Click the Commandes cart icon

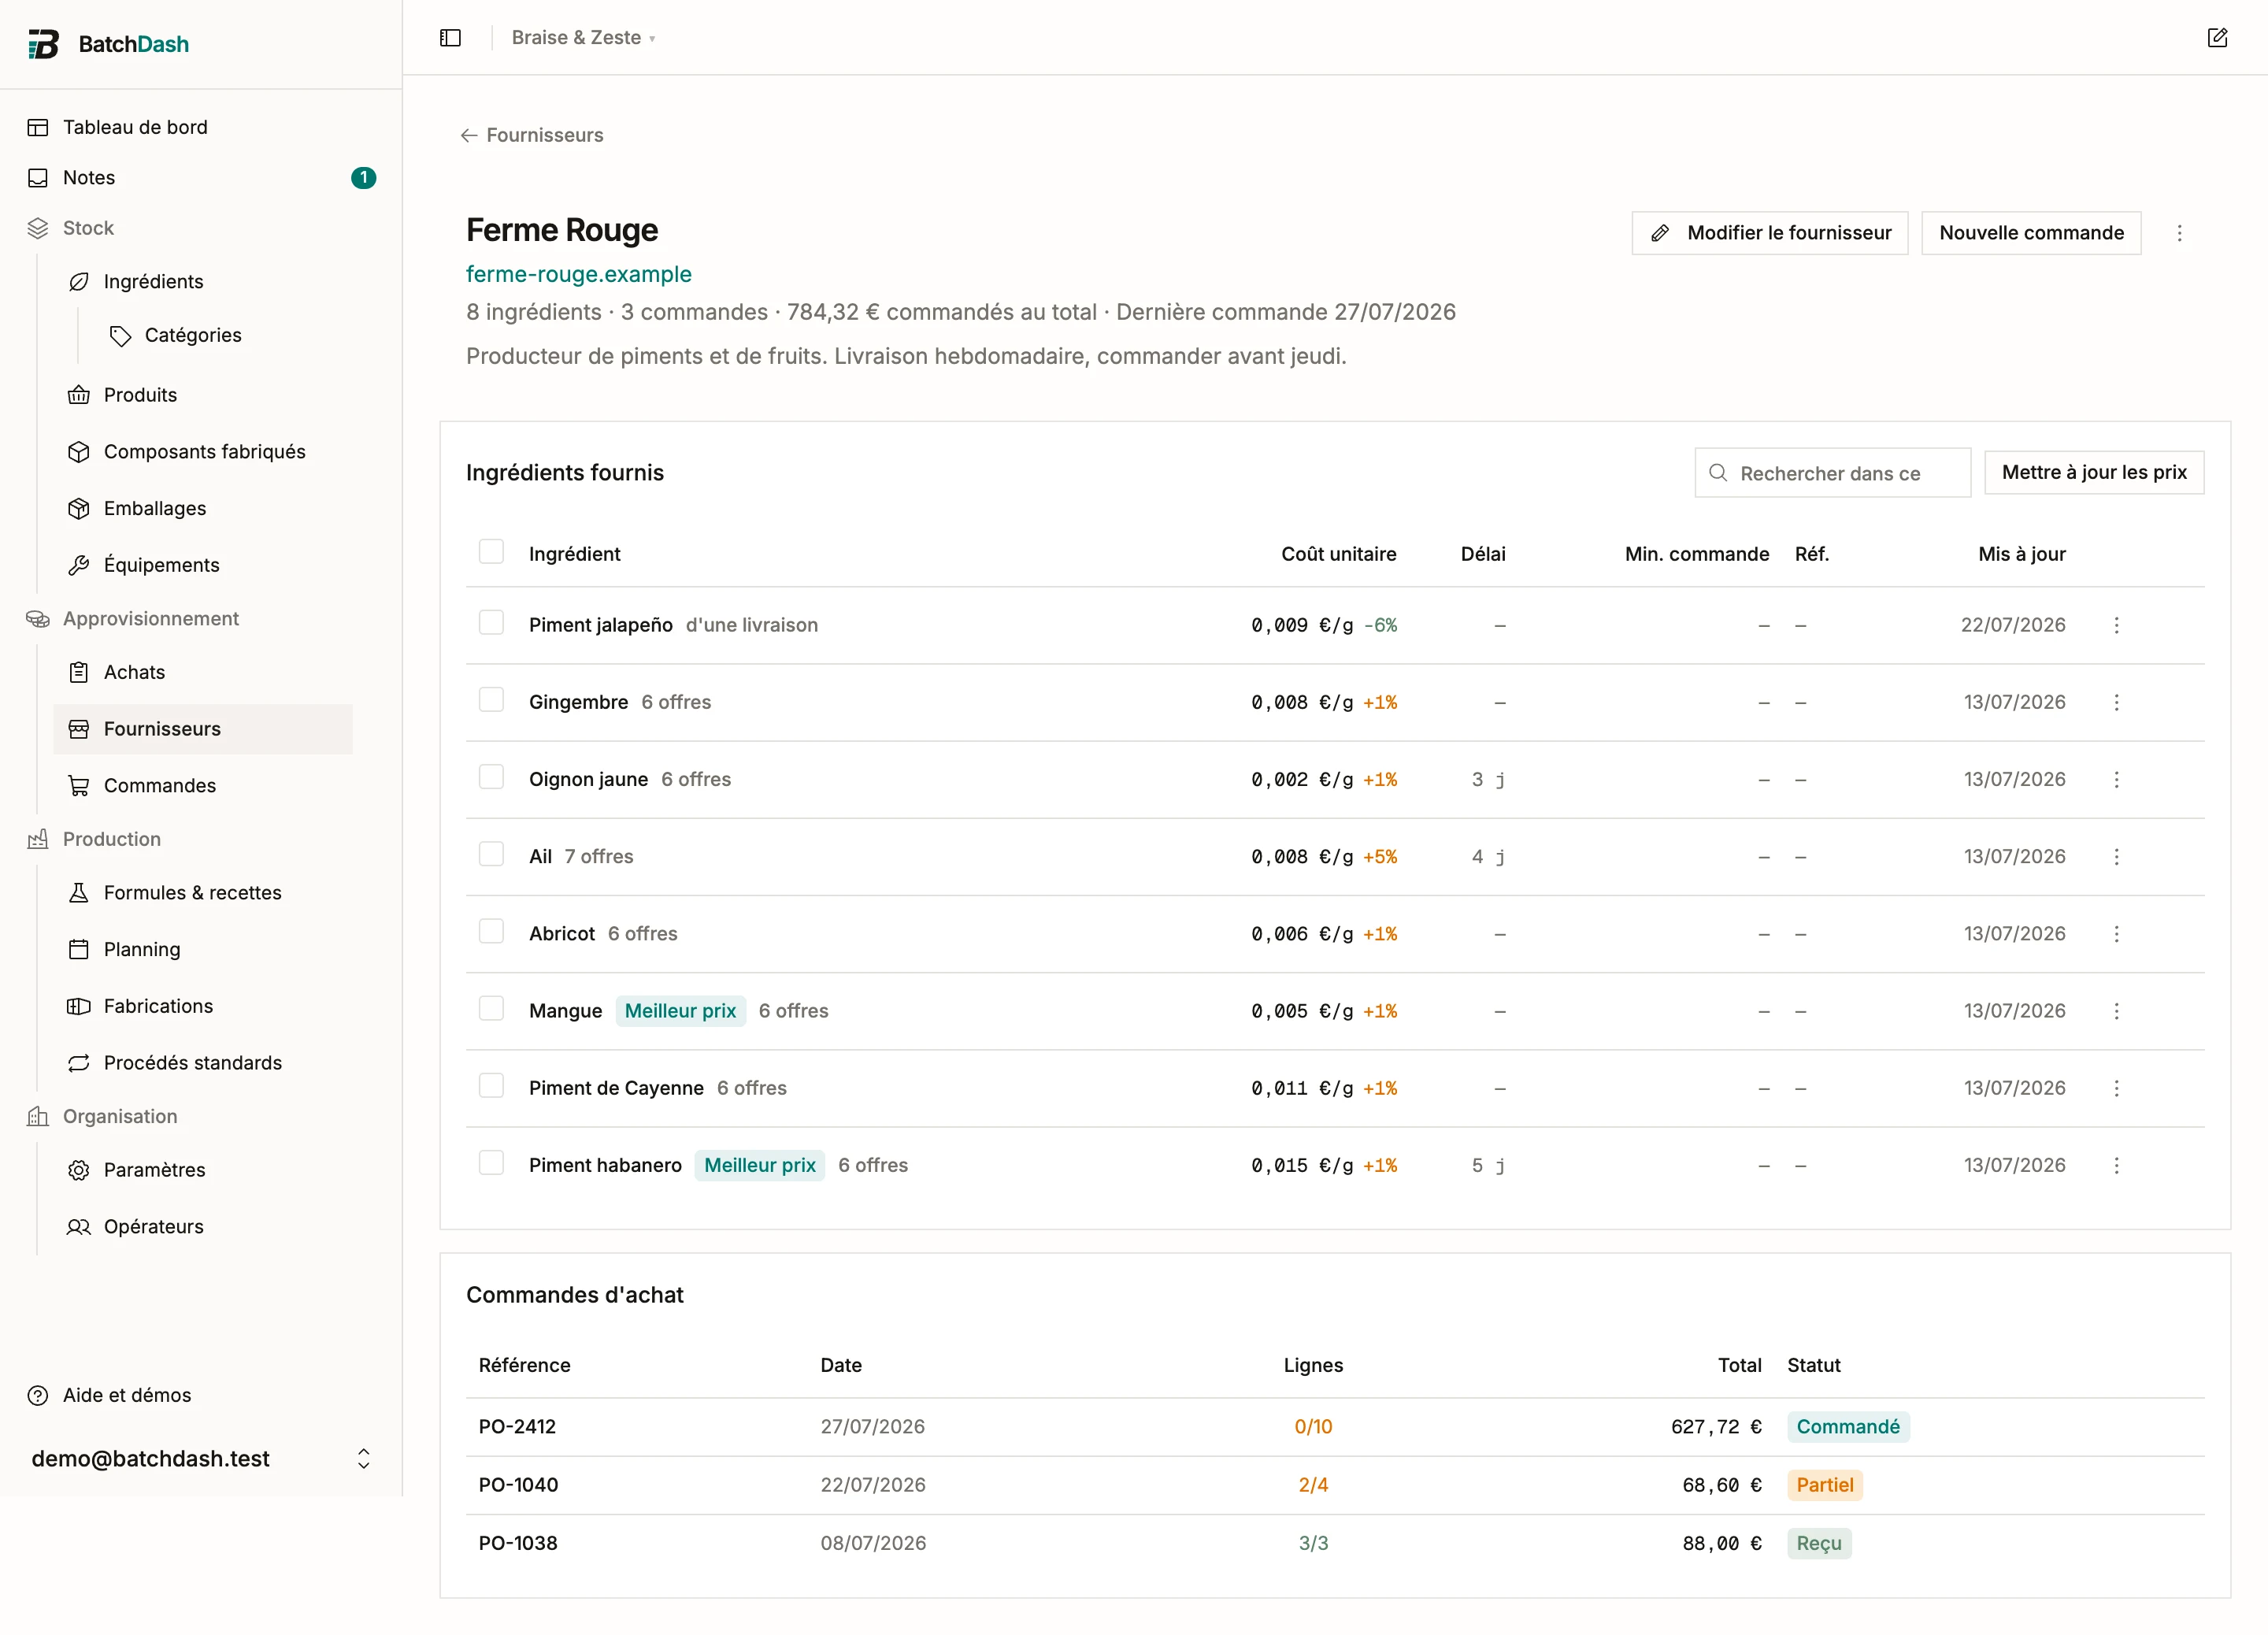79,786
